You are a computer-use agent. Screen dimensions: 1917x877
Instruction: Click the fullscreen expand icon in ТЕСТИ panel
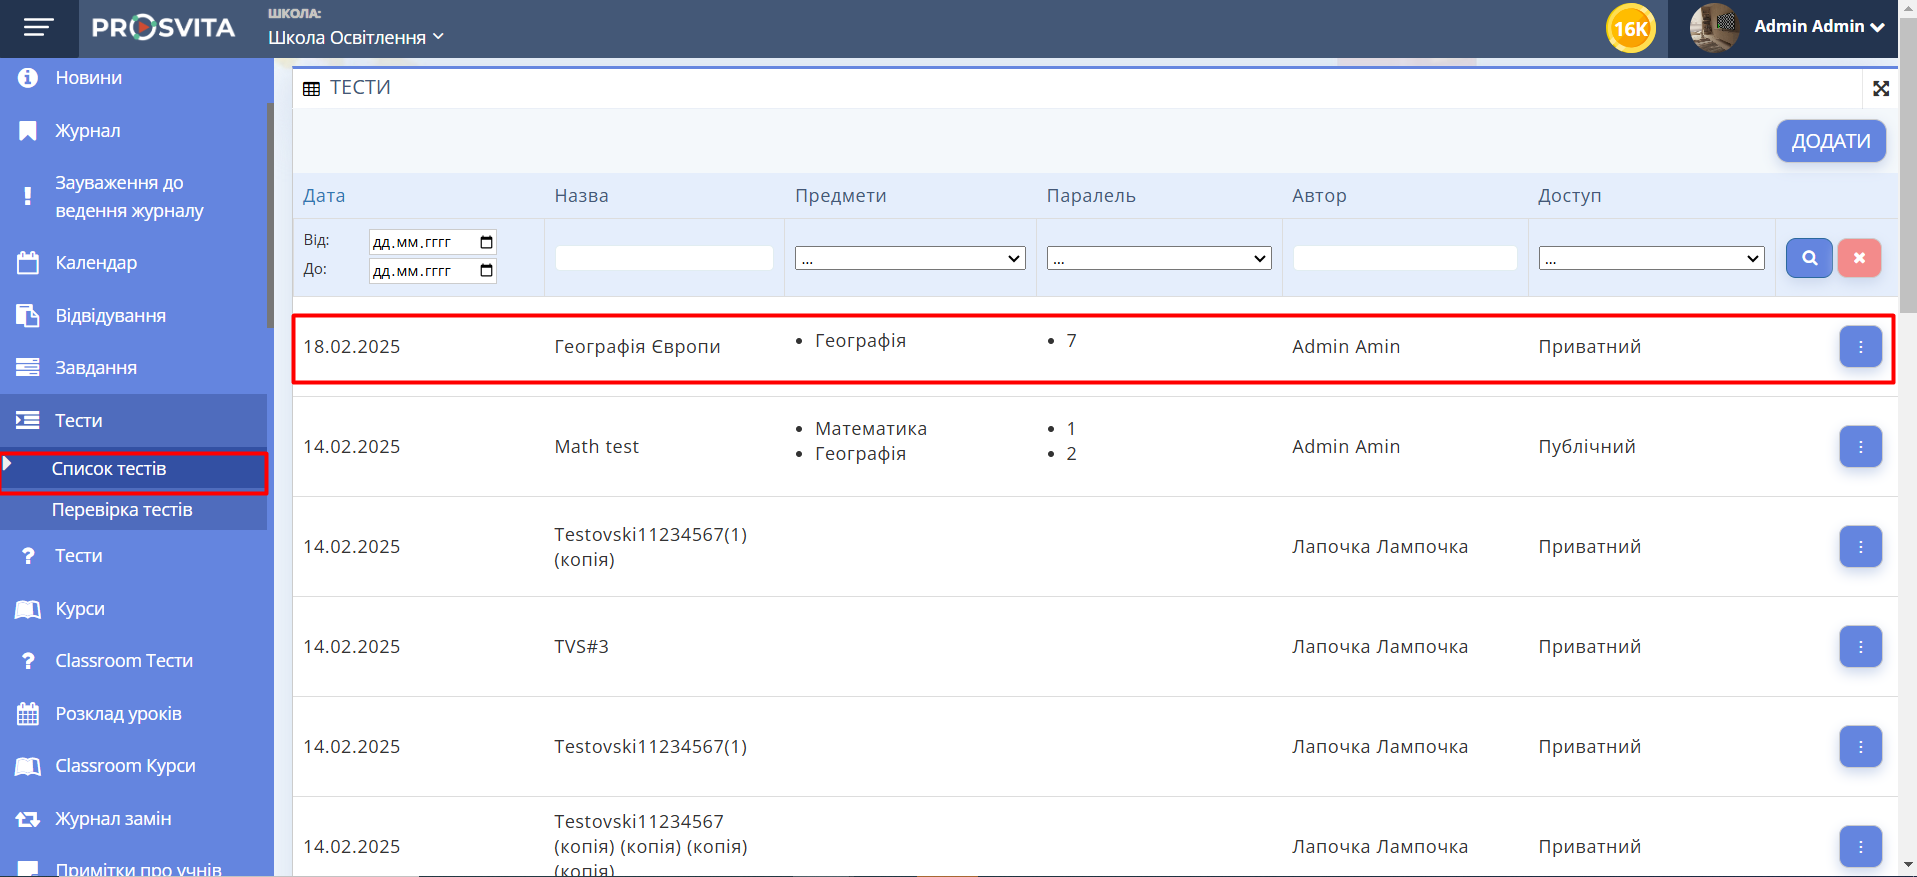pyautogui.click(x=1881, y=89)
